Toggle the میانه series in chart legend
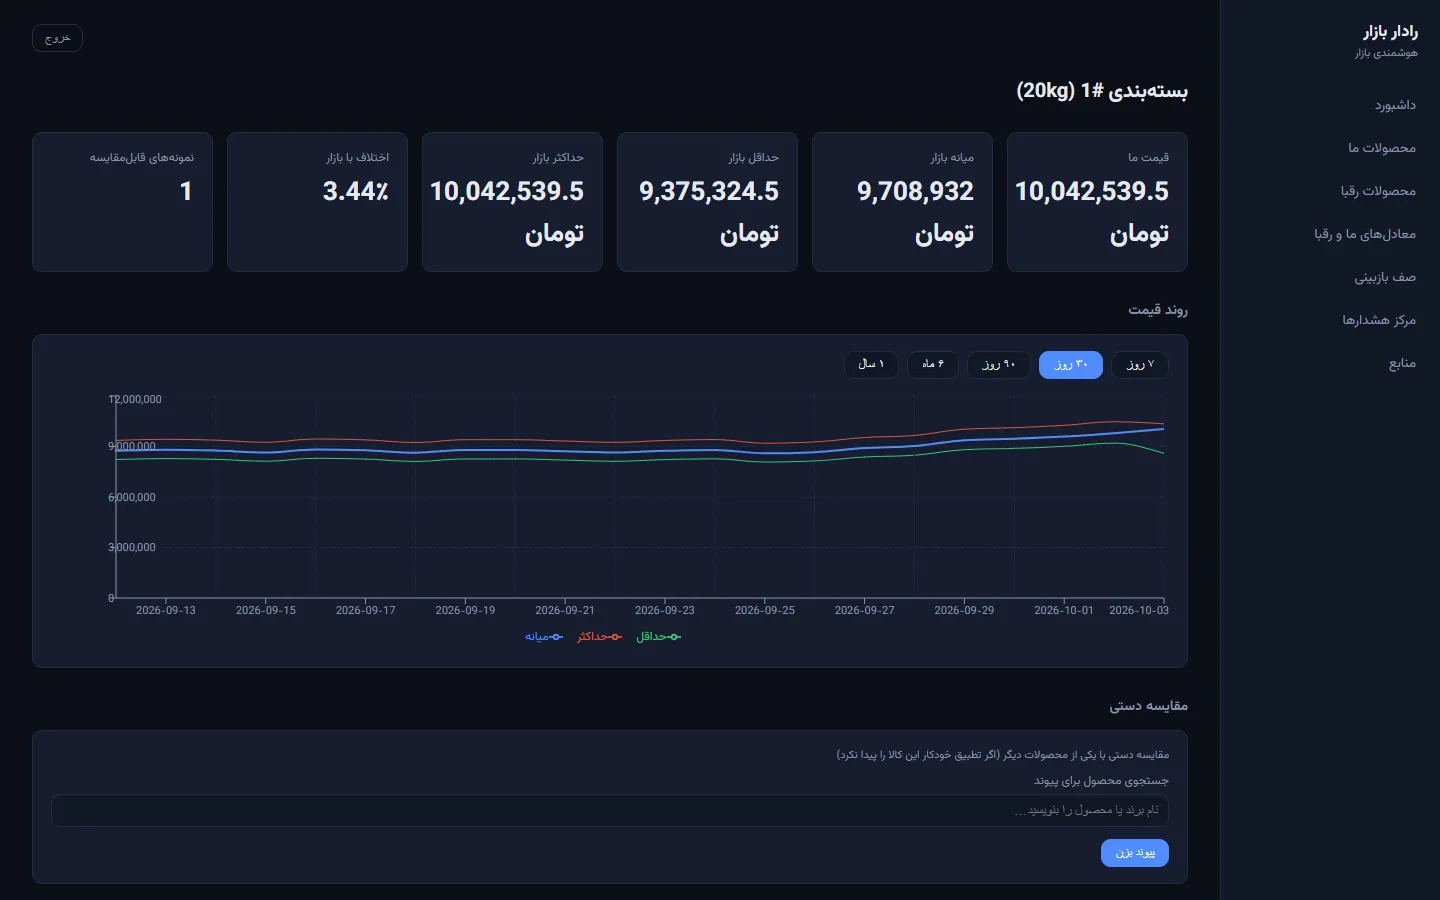 point(544,637)
